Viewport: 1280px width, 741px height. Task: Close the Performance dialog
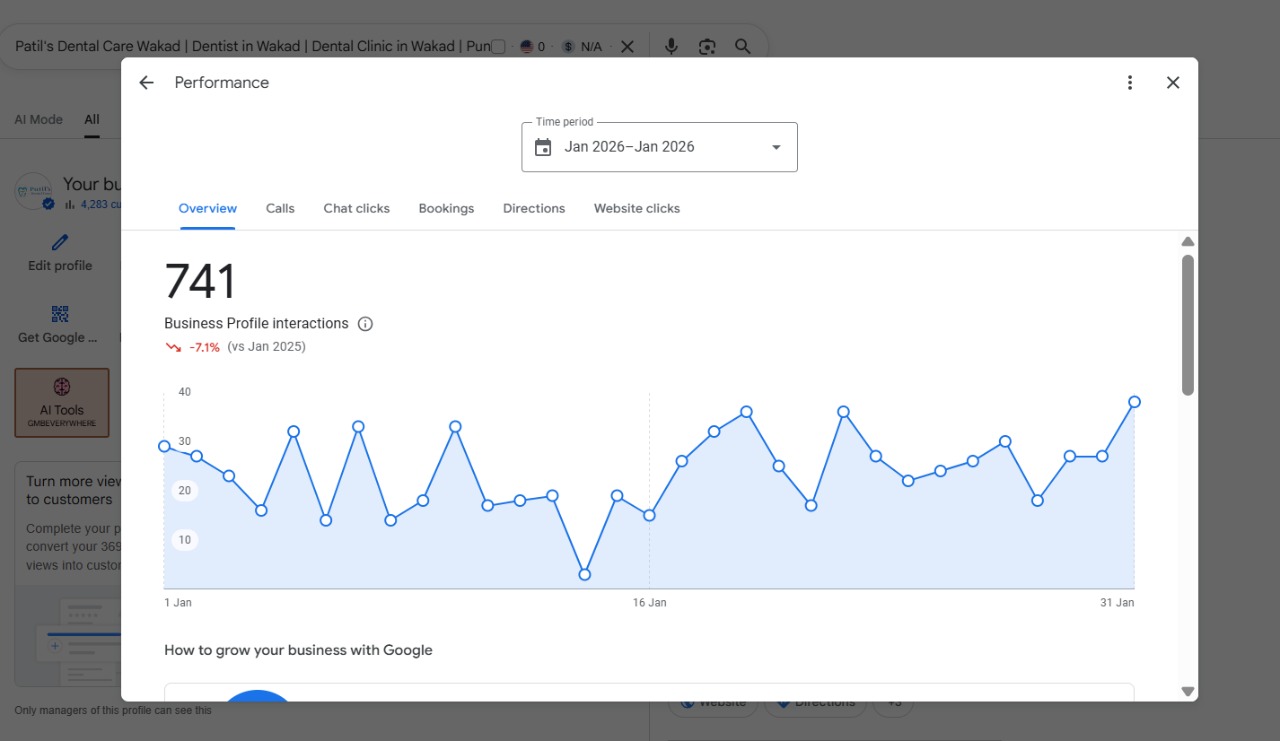(x=1173, y=83)
